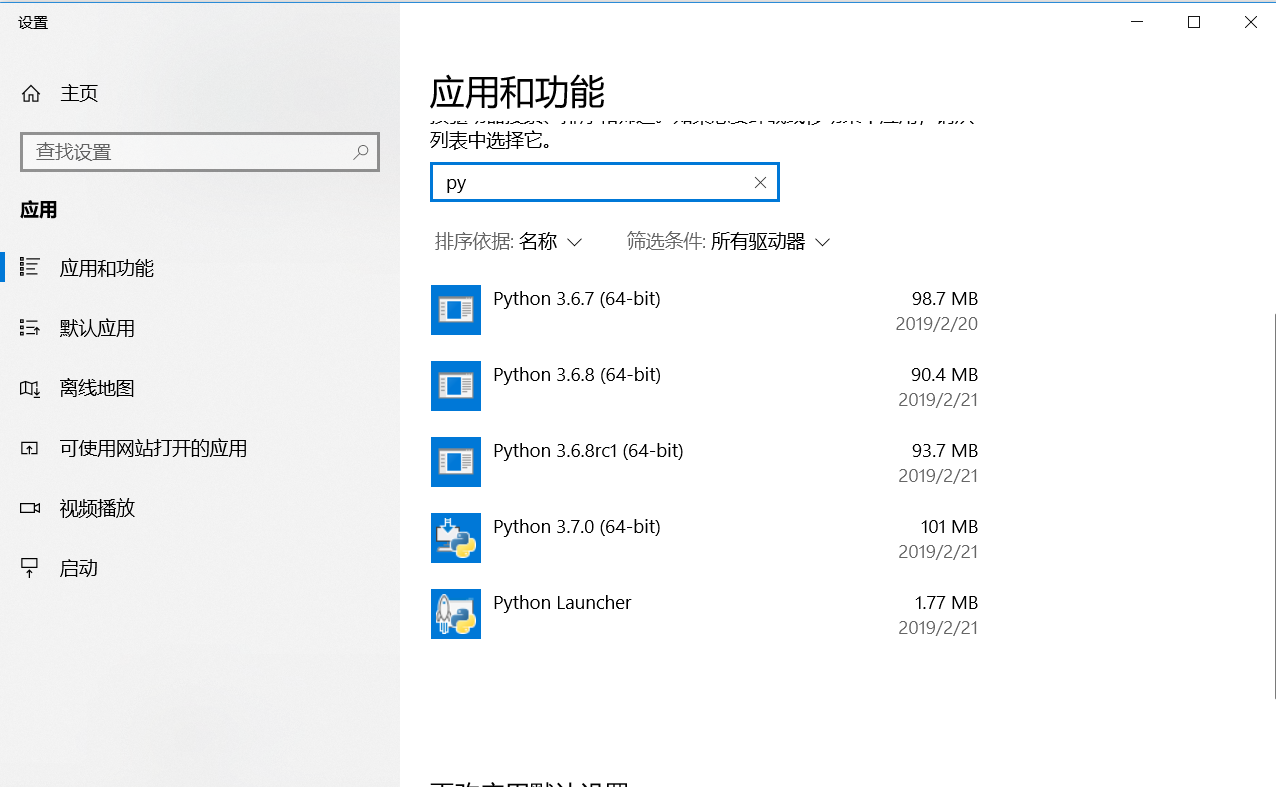Click the Home icon next to 主页
The width and height of the screenshot is (1276, 787).
point(31,94)
